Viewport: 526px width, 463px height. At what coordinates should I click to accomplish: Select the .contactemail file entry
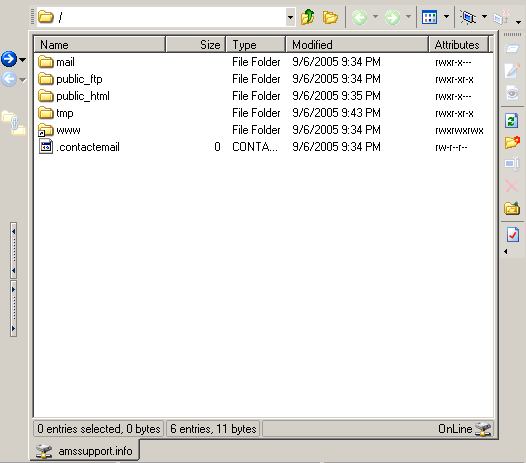79,147
